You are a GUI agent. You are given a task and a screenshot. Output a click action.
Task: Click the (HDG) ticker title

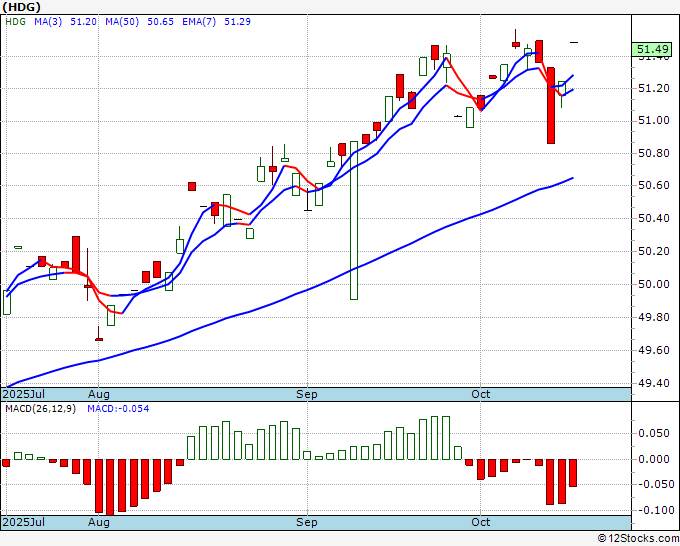click(x=21, y=7)
